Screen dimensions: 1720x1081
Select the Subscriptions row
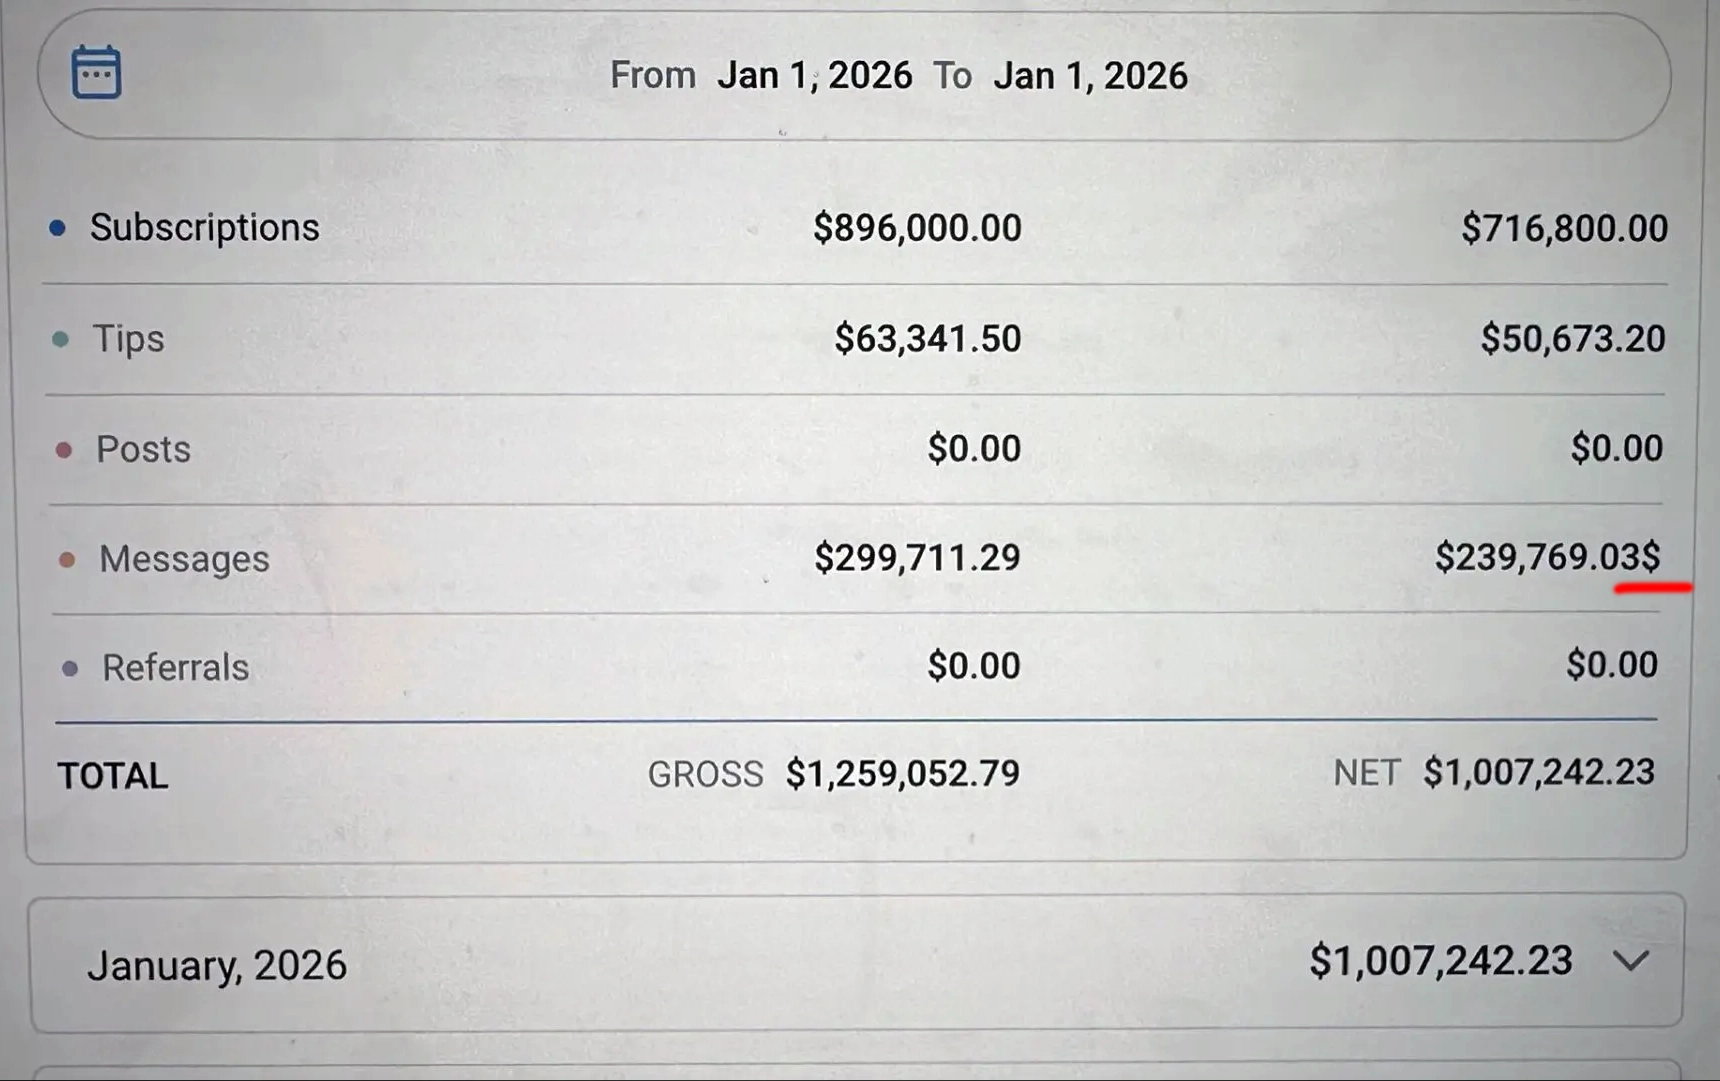(x=205, y=227)
